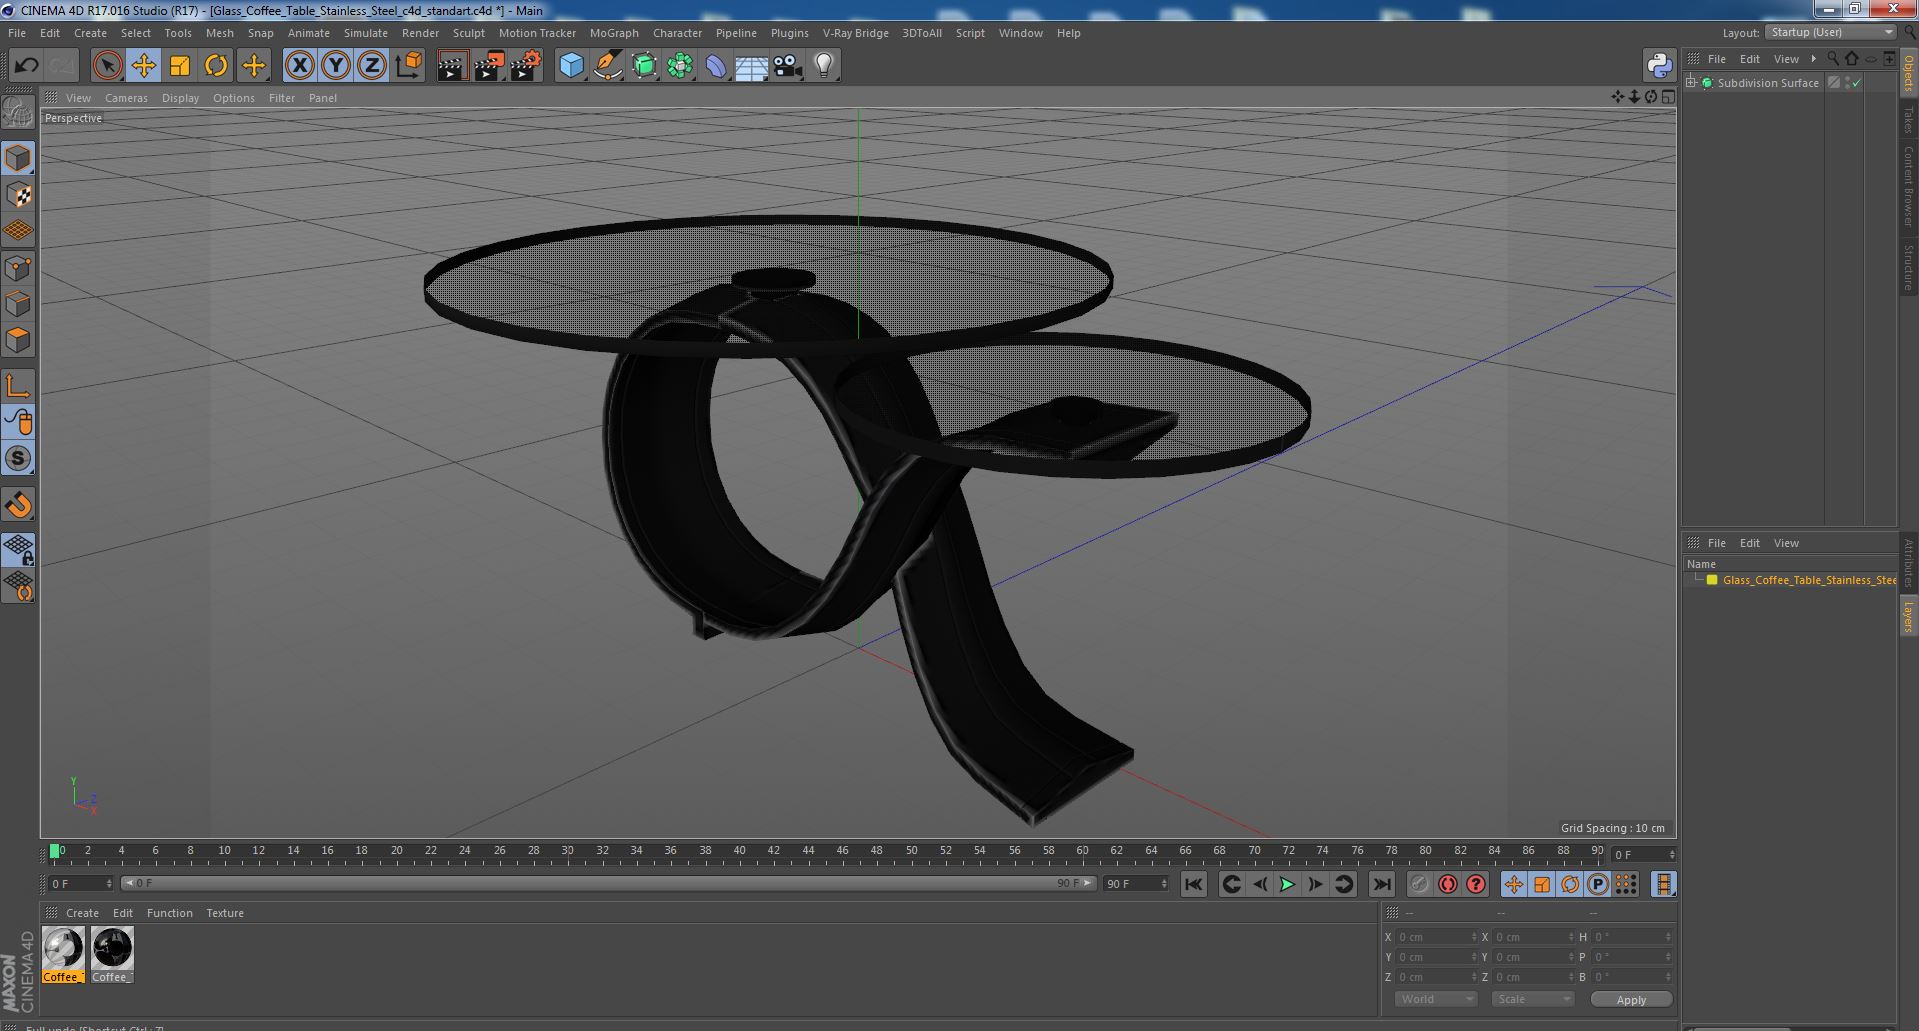Click the current frame 0 F field
Screen dimensions: 1919x1031
pos(81,884)
